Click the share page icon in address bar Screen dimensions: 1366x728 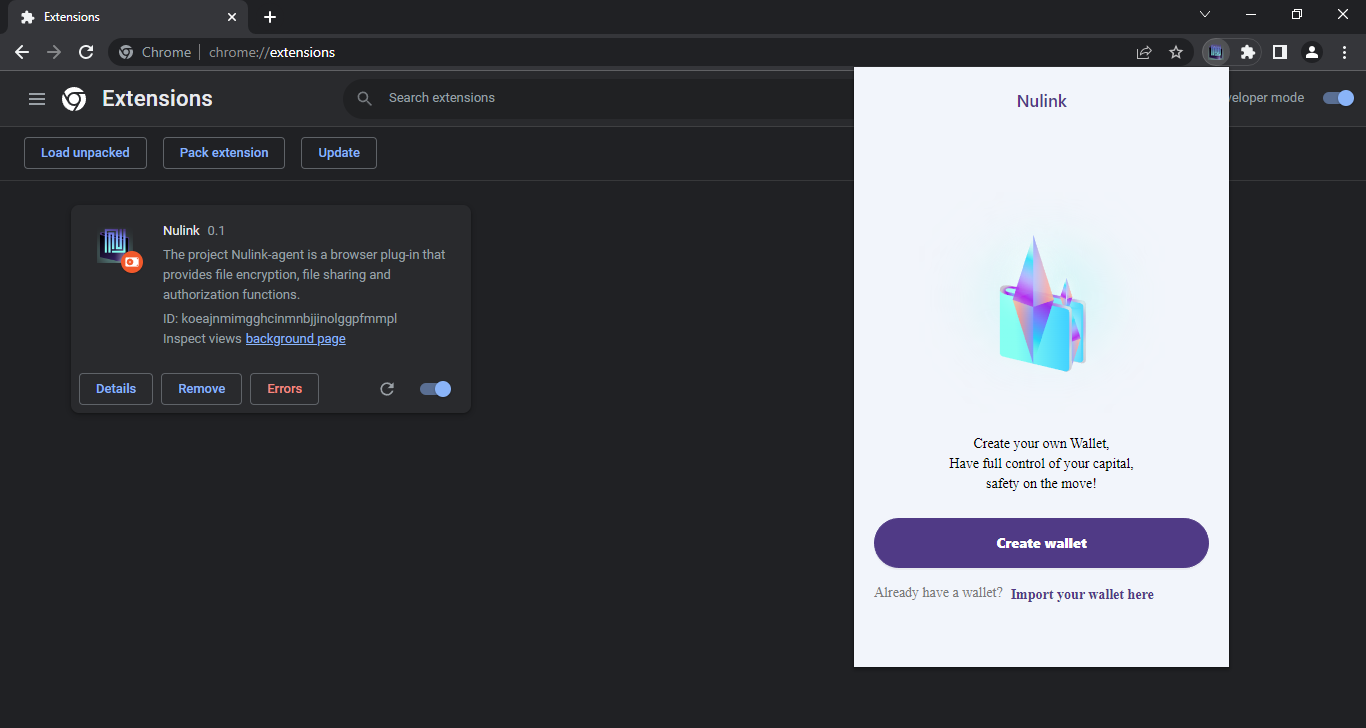pyautogui.click(x=1144, y=52)
